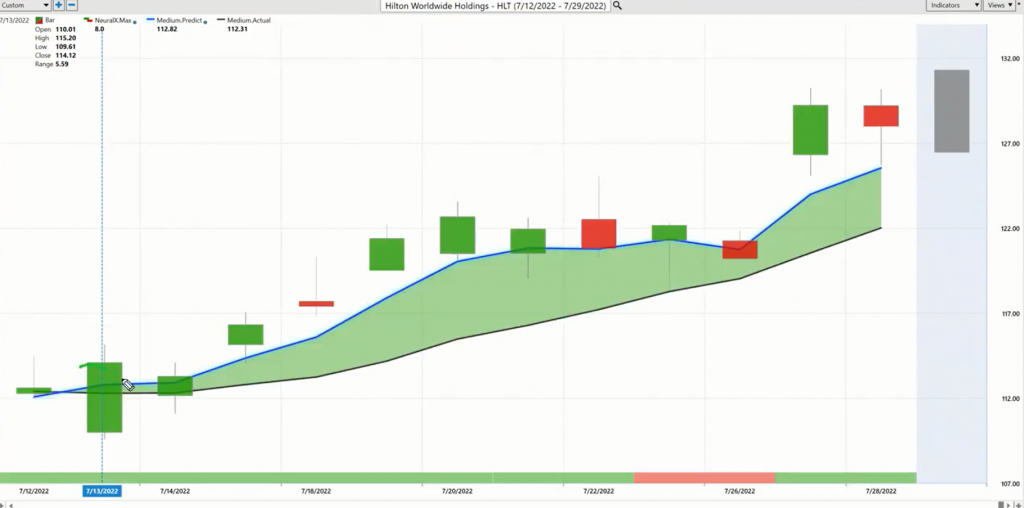Click the blue Medium.Predict legend line icon
This screenshot has width=1024, height=508.
click(x=150, y=20)
